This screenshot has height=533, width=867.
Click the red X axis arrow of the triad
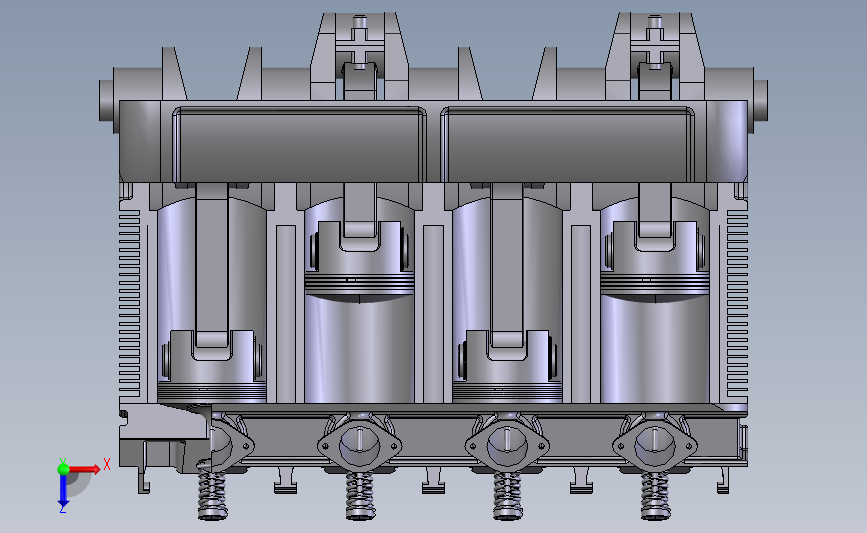pos(84,469)
